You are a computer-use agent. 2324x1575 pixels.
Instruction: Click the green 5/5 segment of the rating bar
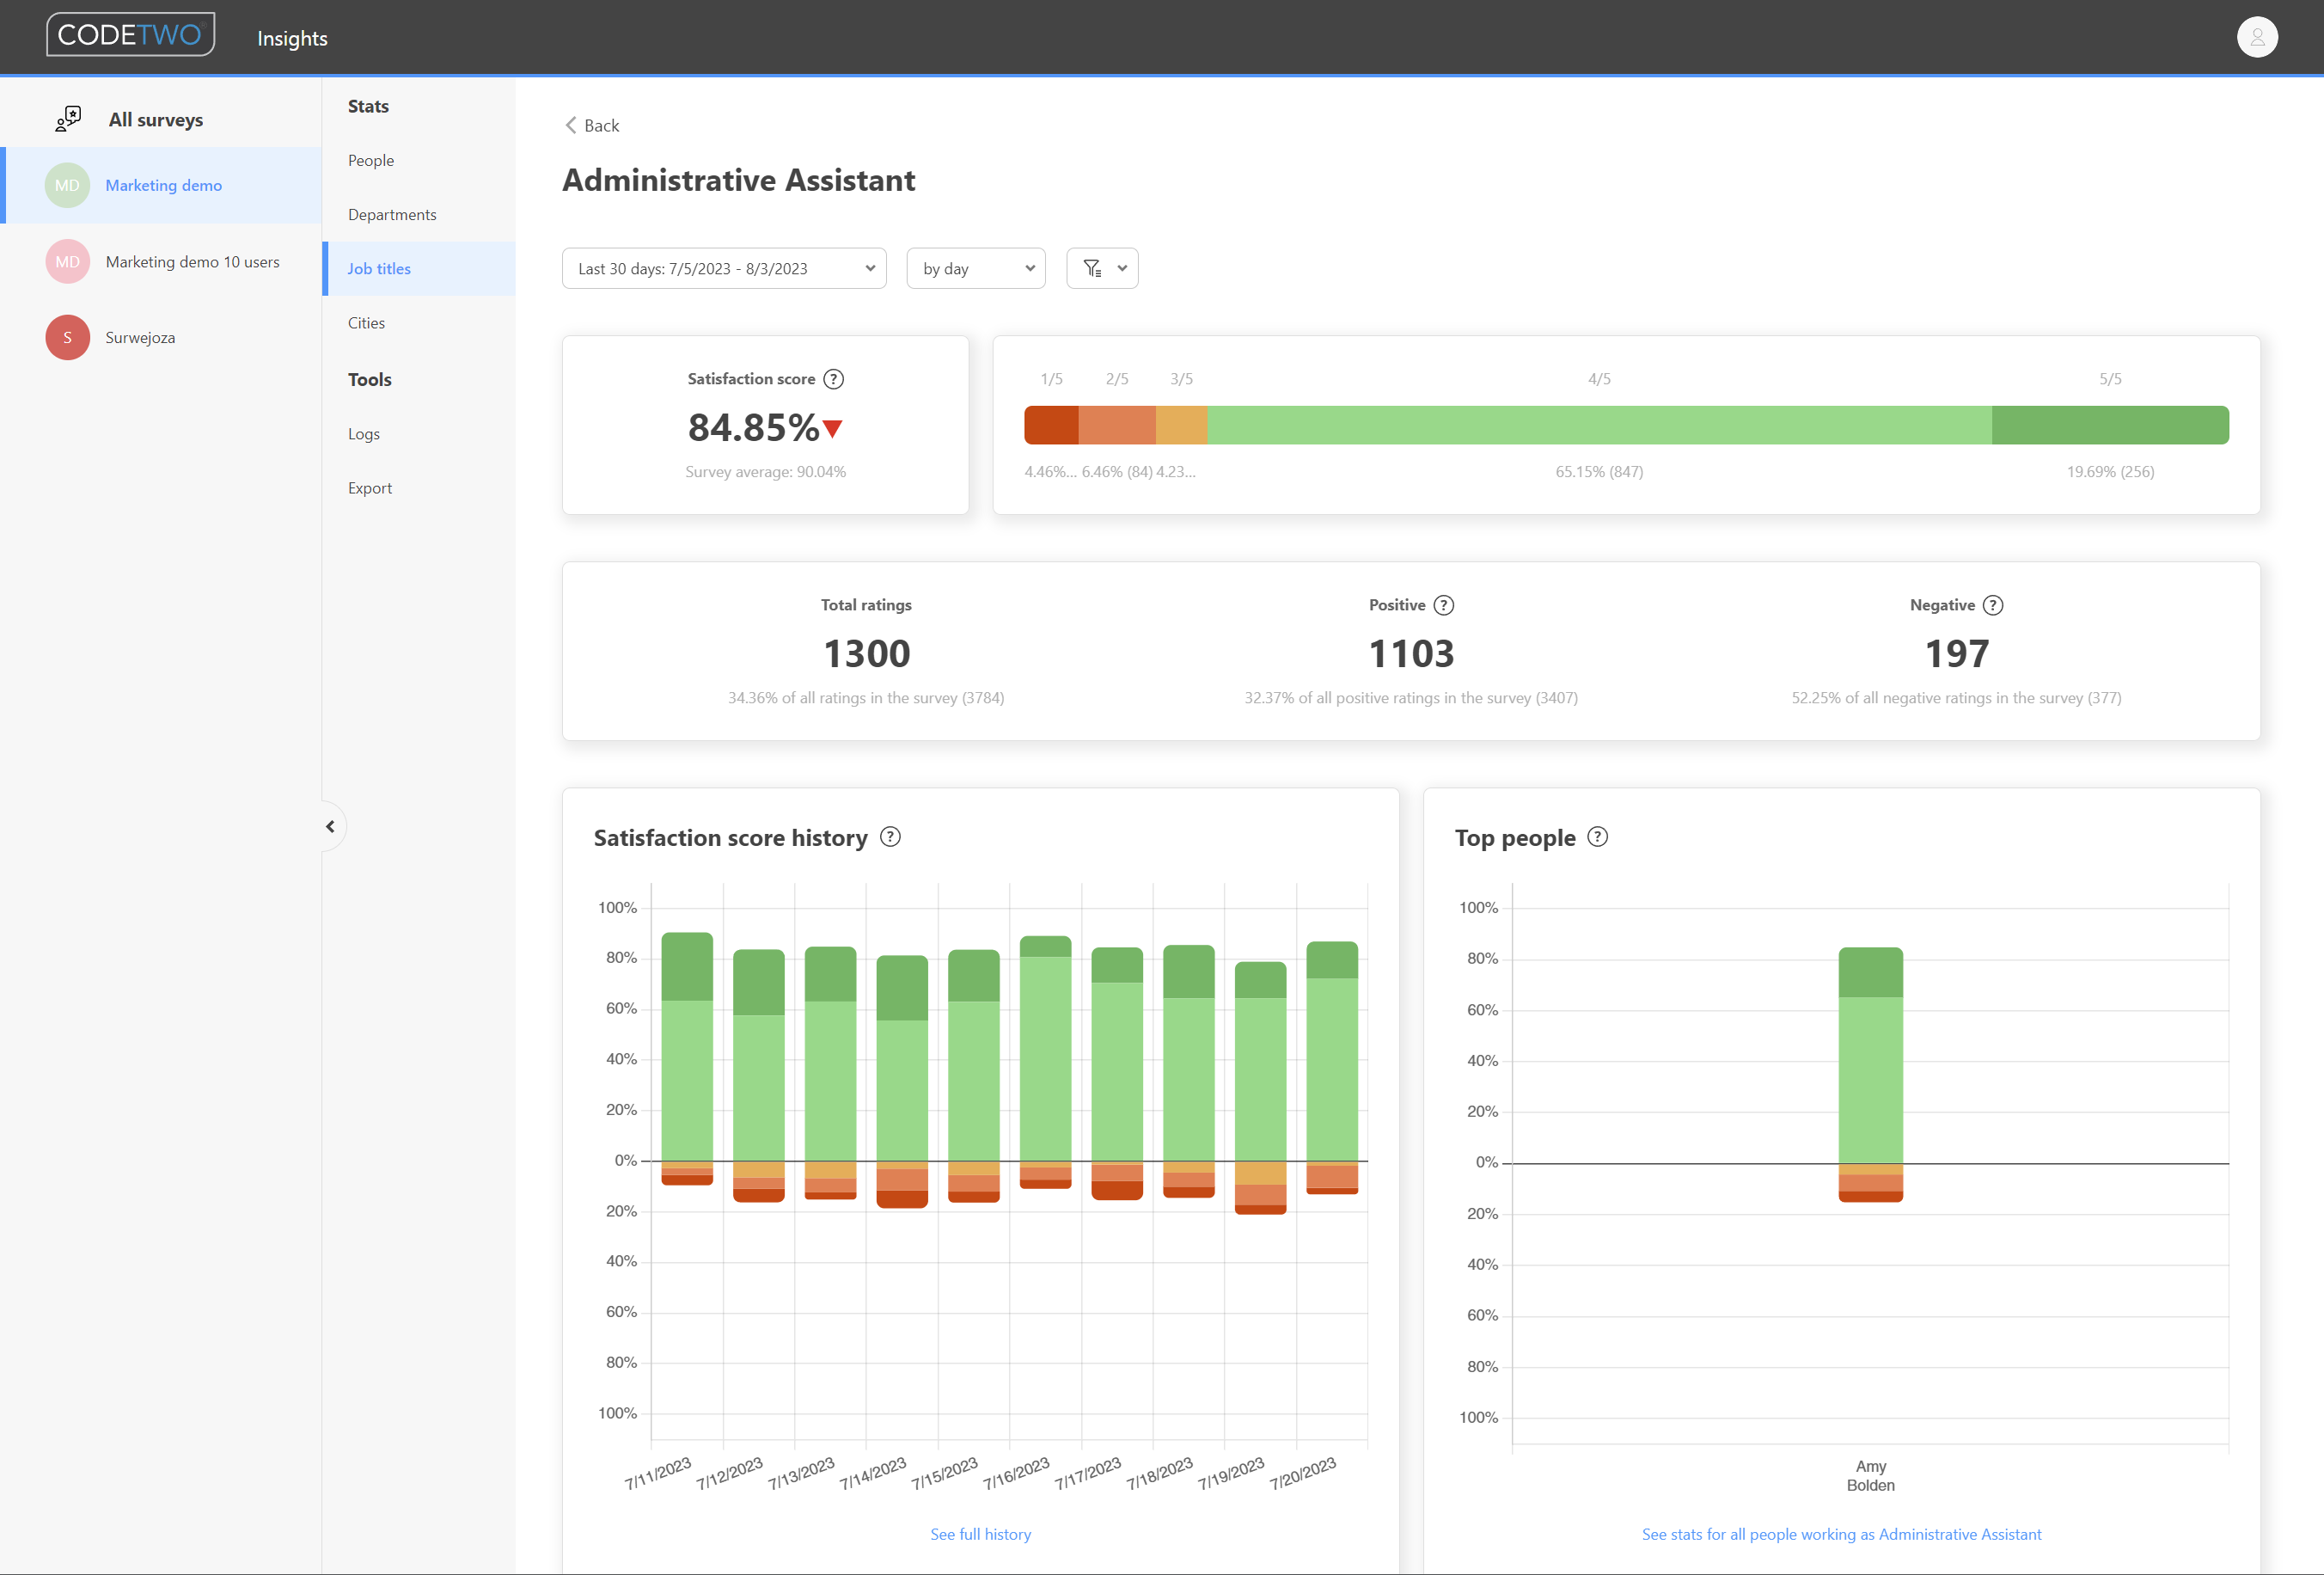[2110, 424]
